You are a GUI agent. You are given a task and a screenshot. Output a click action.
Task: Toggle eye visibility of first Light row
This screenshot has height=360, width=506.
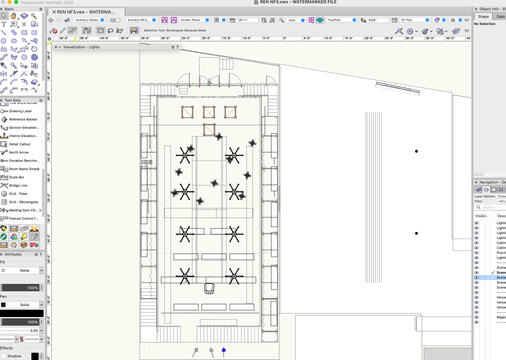tap(476, 223)
